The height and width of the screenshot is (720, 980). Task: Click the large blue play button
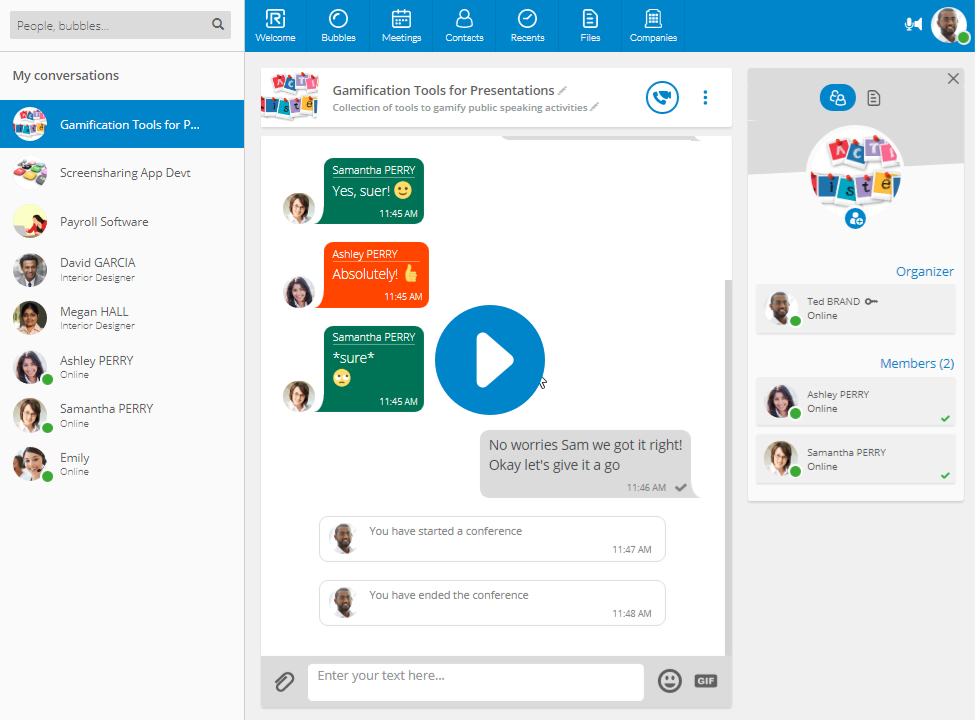click(489, 360)
